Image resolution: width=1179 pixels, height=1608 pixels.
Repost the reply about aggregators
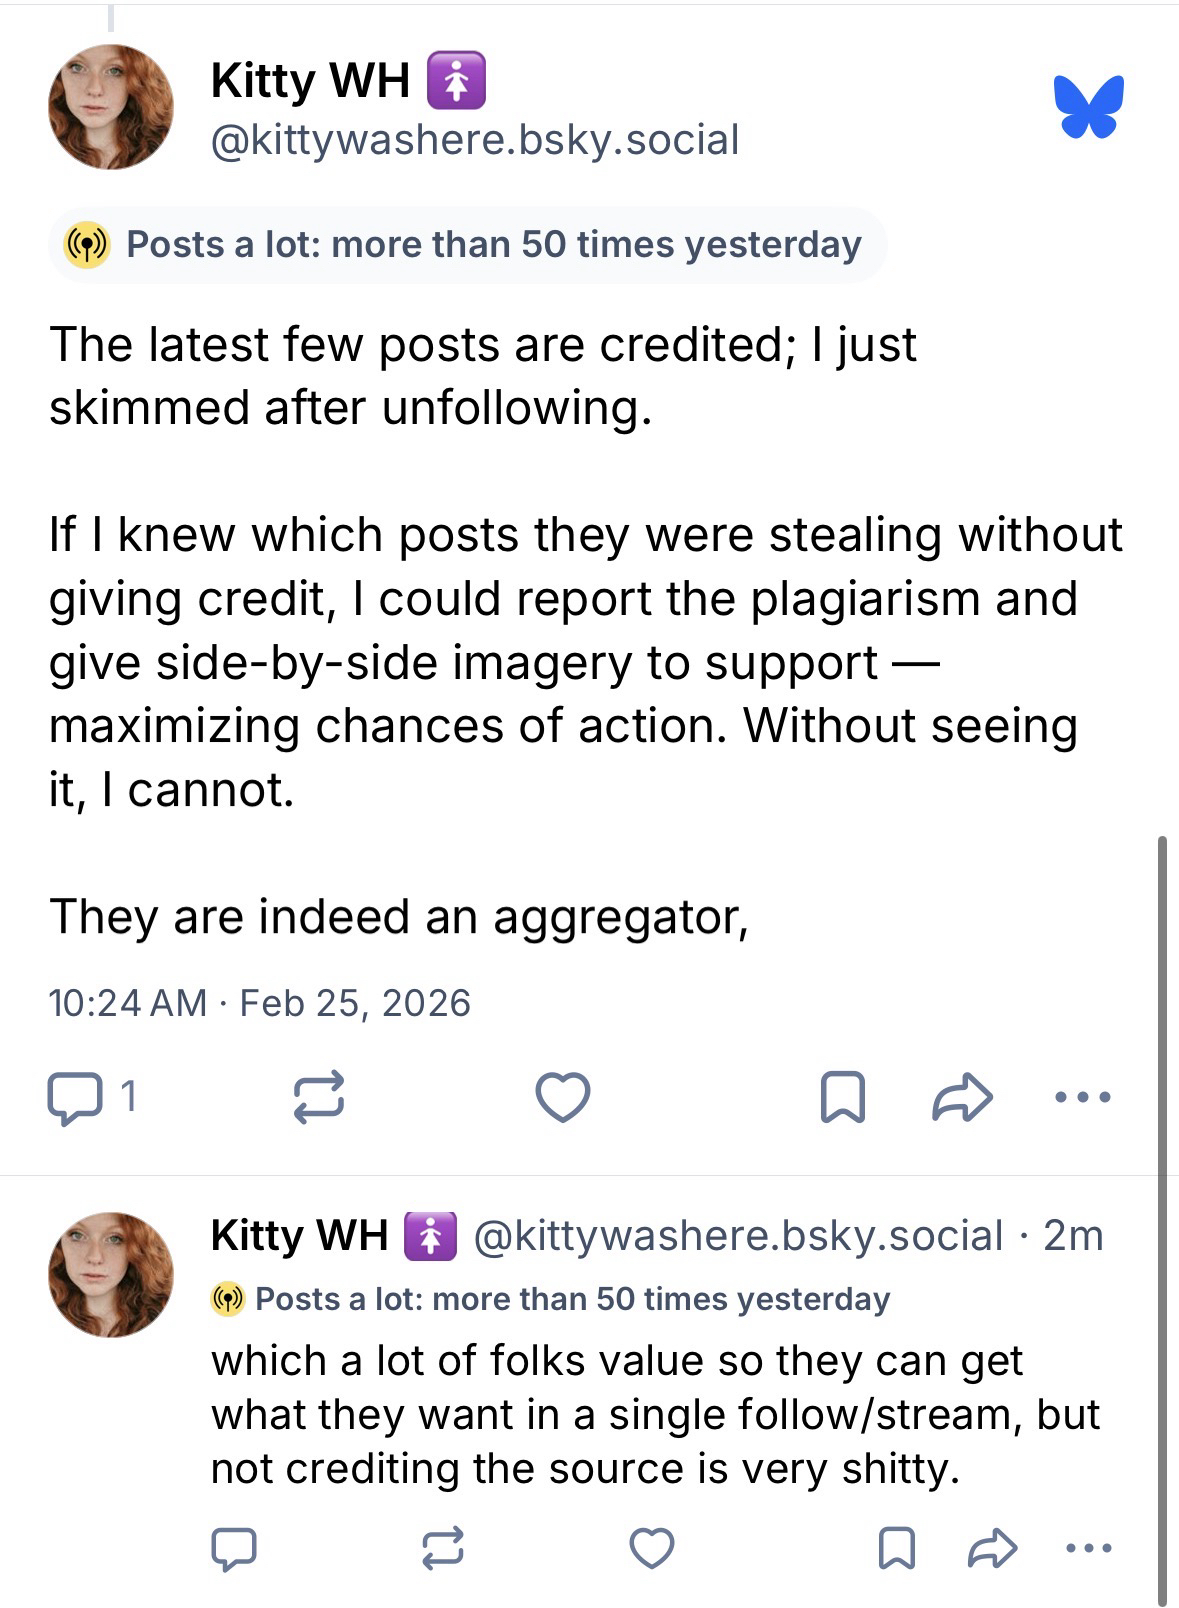pyautogui.click(x=442, y=1549)
